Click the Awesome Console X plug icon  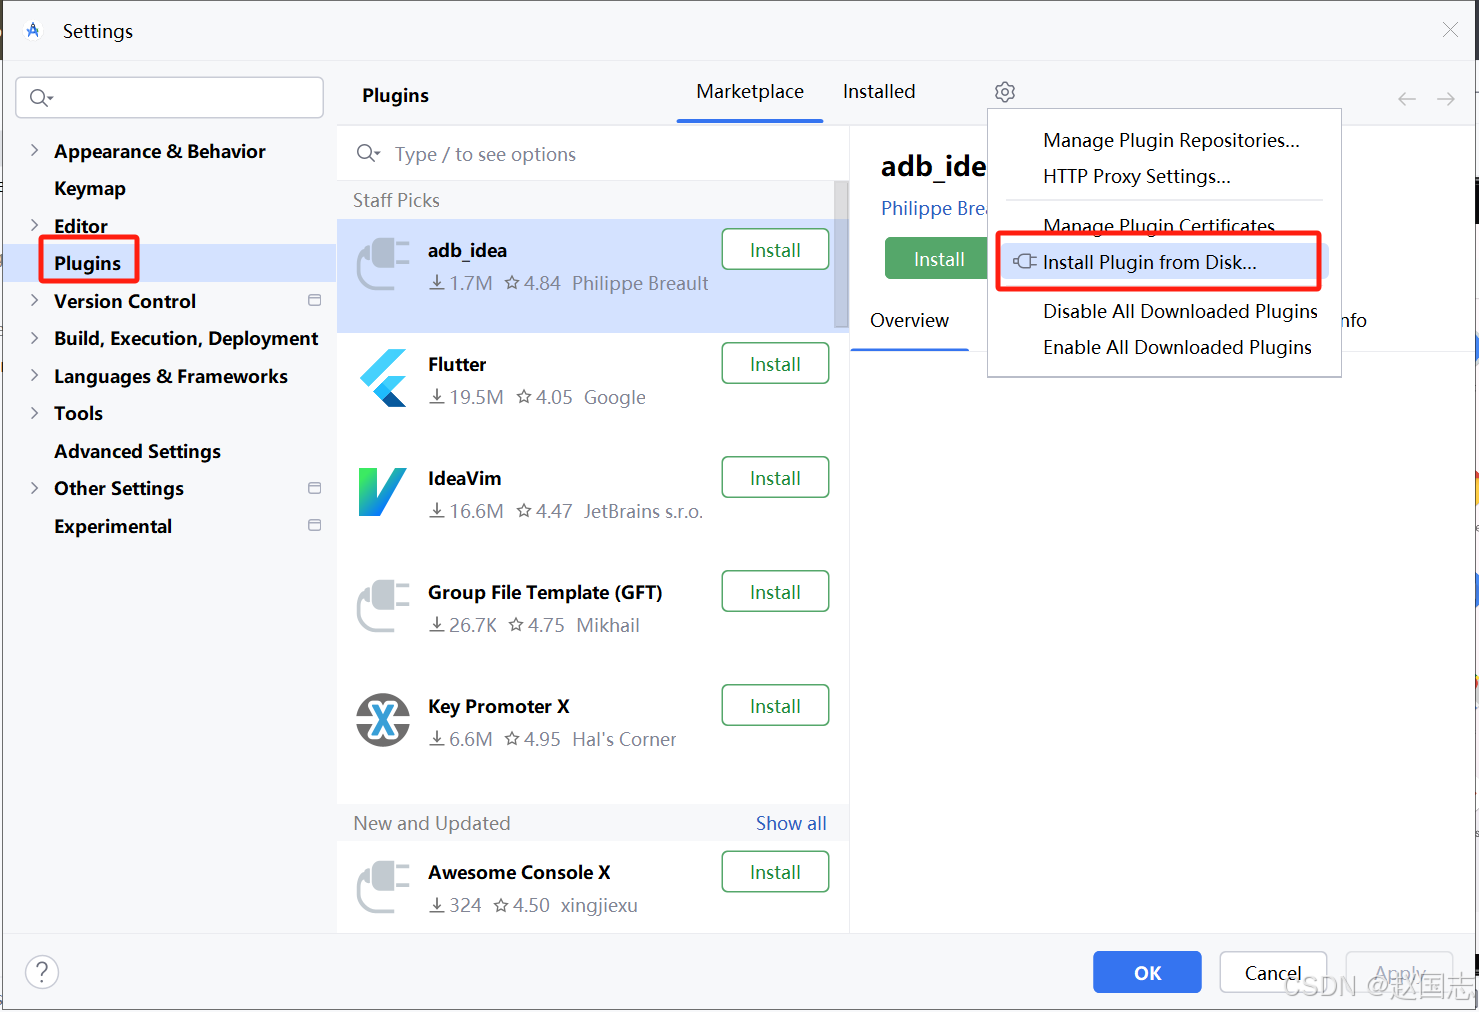coord(383,887)
